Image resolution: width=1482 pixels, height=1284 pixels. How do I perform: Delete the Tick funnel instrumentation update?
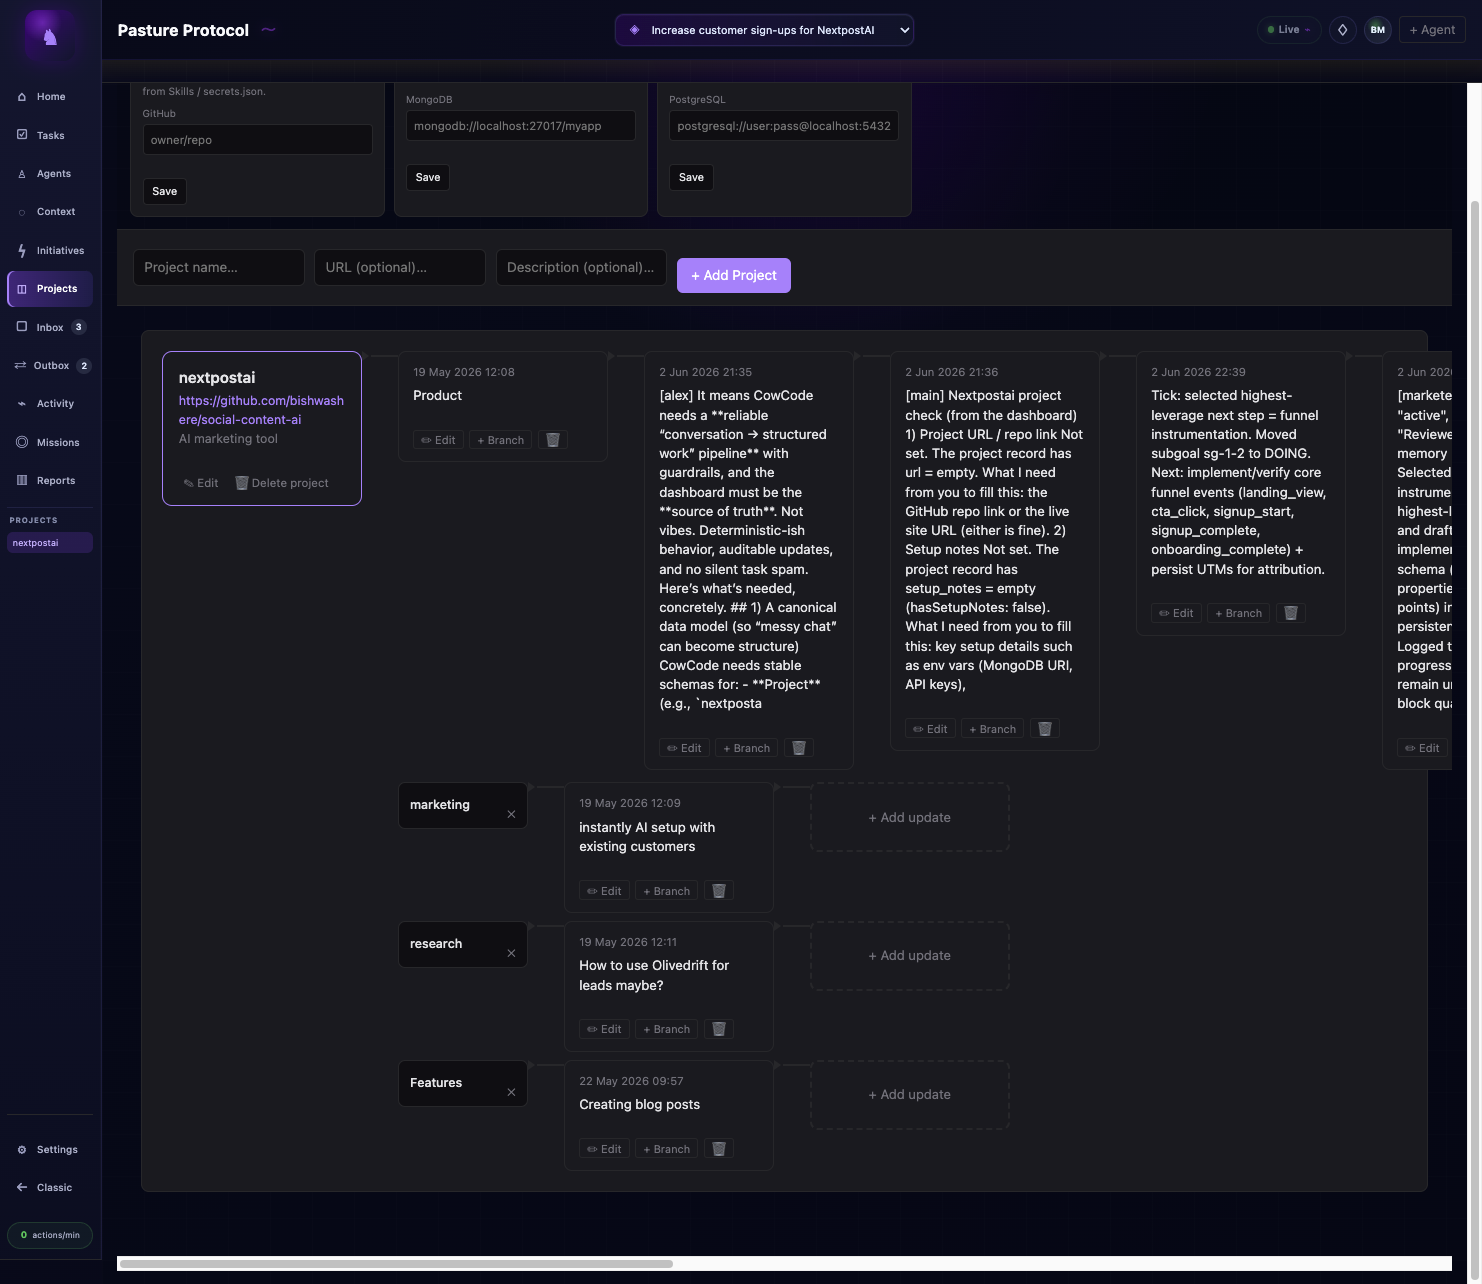coord(1291,613)
